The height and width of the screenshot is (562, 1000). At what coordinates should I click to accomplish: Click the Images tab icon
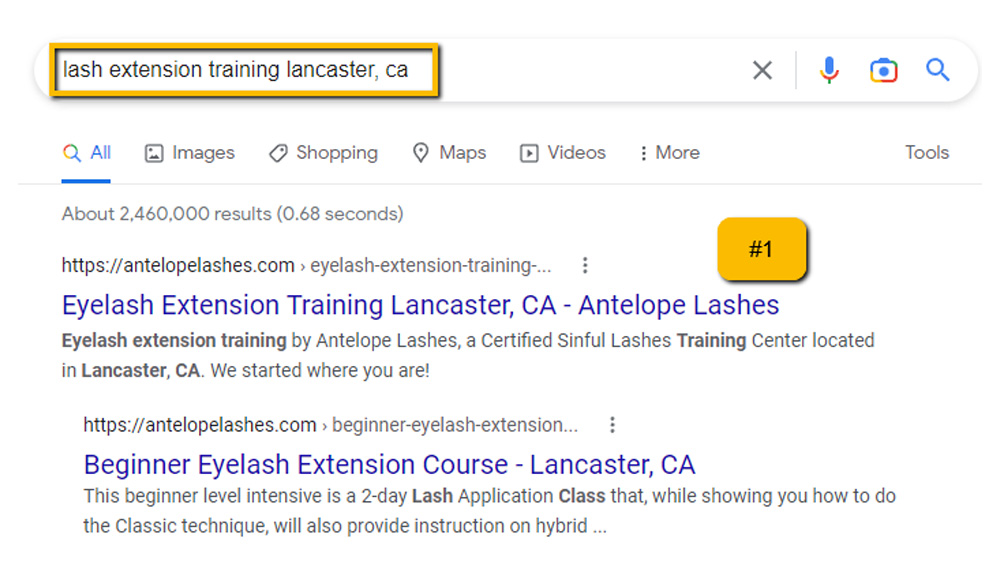154,153
